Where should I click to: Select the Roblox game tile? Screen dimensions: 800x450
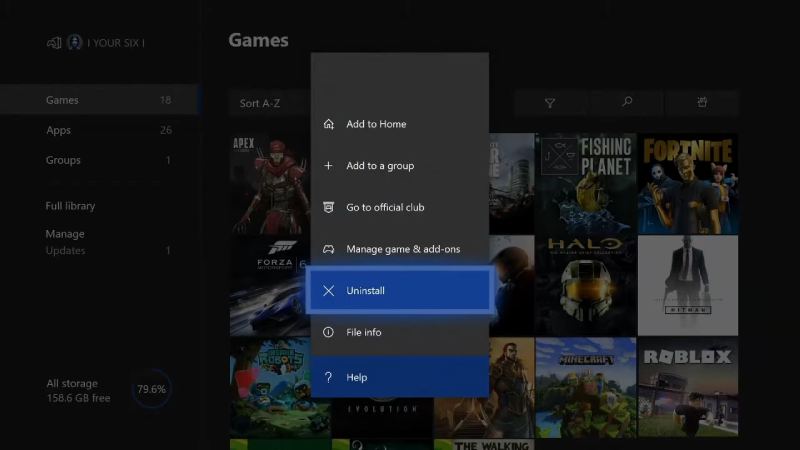click(688, 387)
